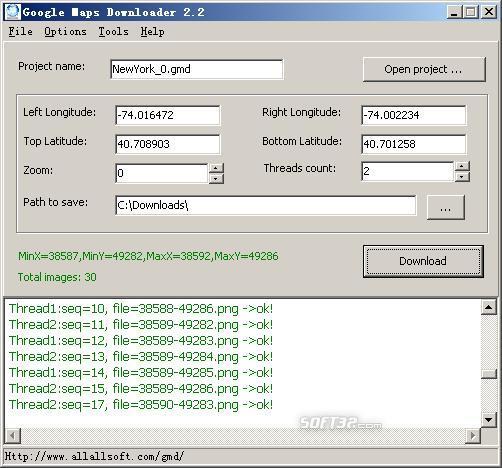Click the vertical scrollbar thumb in log
The image size is (502, 468).
[488, 374]
